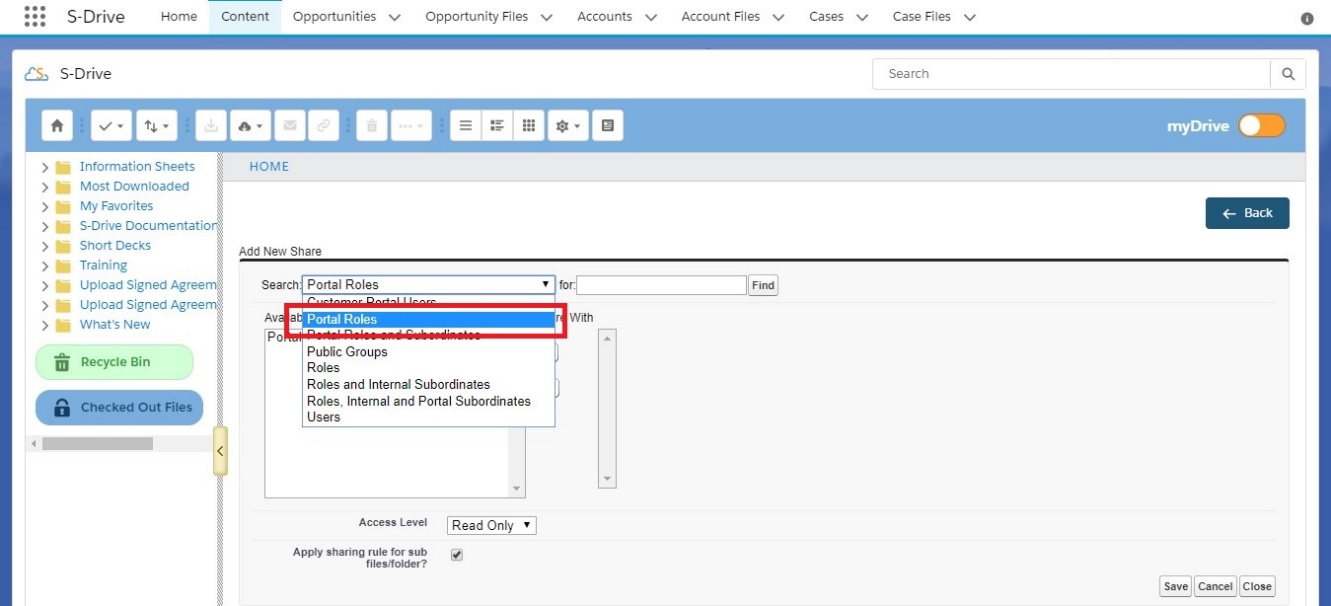Click Share With list scroll down arrow
Viewport: 1331px width, 606px height.
(x=607, y=480)
